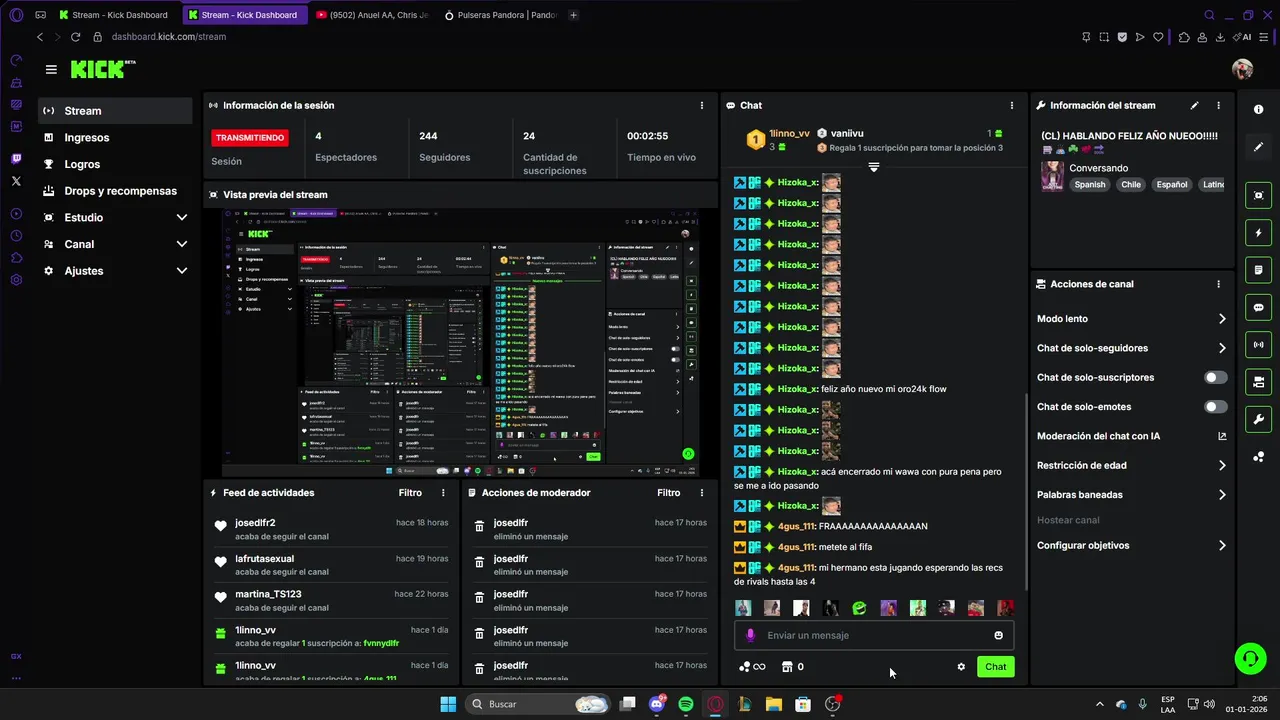This screenshot has height=720, width=1280.
Task: Open the Kick hamburger menu
Action: coord(51,69)
